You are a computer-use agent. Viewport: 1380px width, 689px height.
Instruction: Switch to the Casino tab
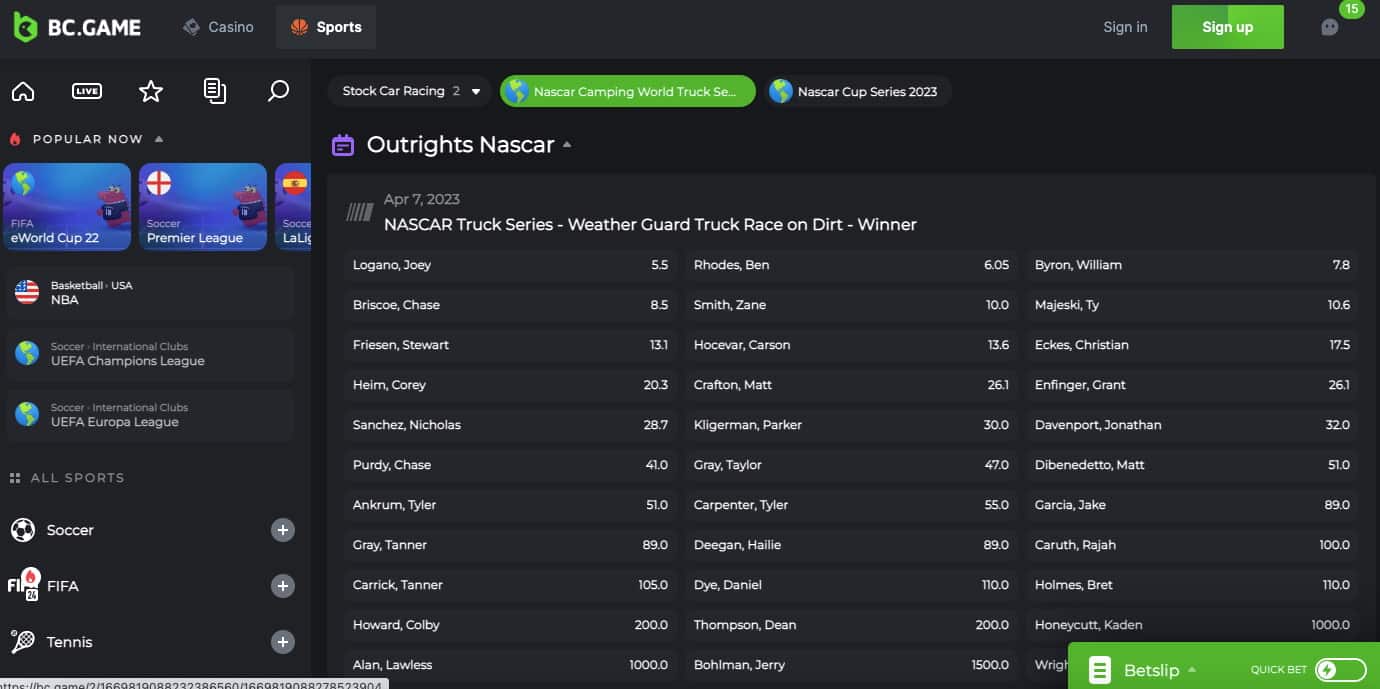point(218,27)
